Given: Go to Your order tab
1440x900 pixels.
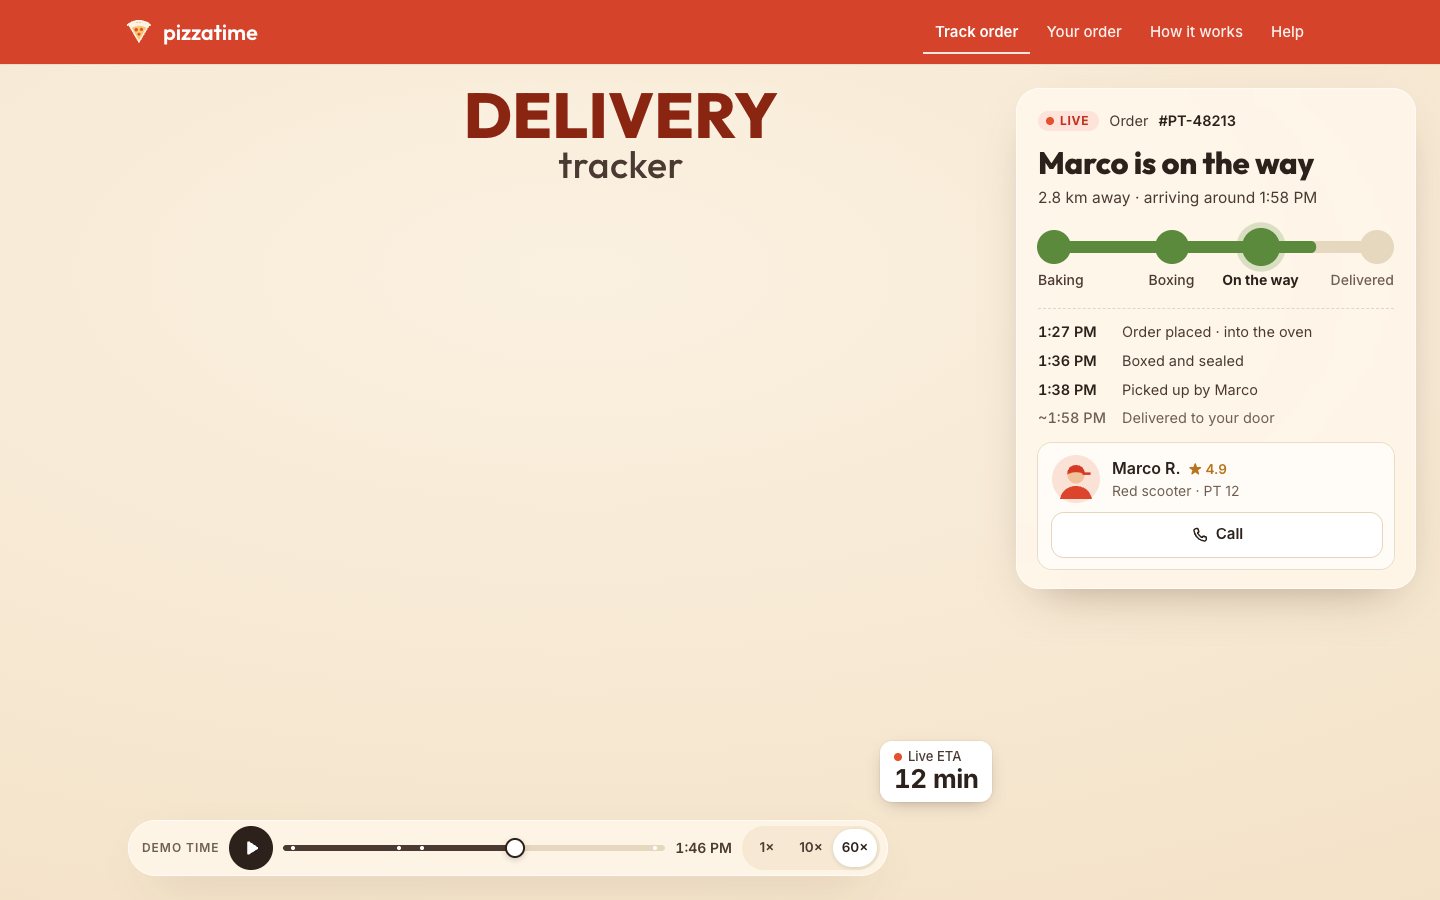Looking at the screenshot, I should pyautogui.click(x=1084, y=32).
